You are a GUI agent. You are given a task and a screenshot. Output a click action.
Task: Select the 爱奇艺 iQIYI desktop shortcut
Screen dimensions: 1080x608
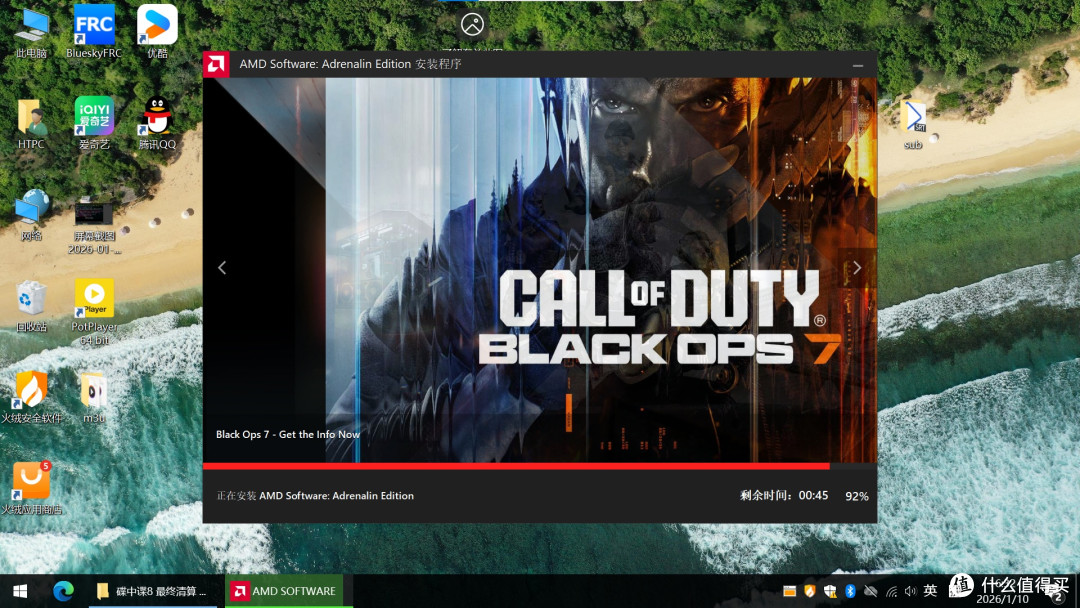(94, 123)
